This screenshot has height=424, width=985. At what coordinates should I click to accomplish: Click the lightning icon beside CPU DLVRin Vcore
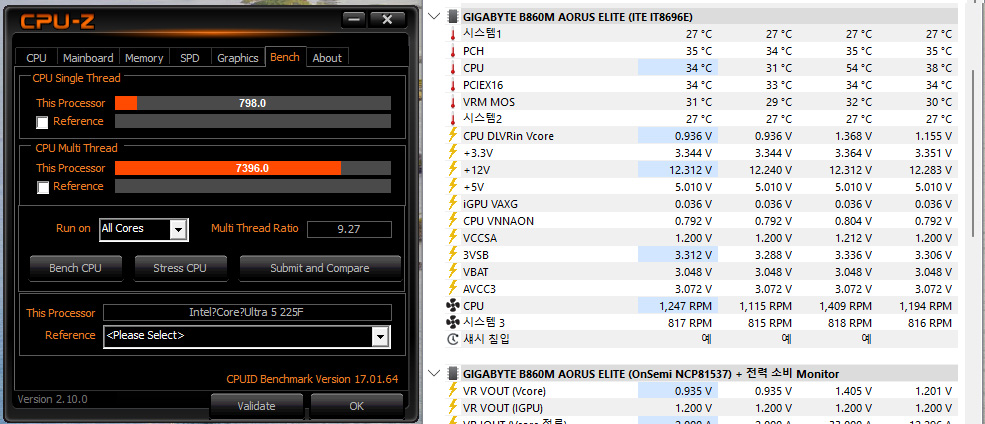452,136
